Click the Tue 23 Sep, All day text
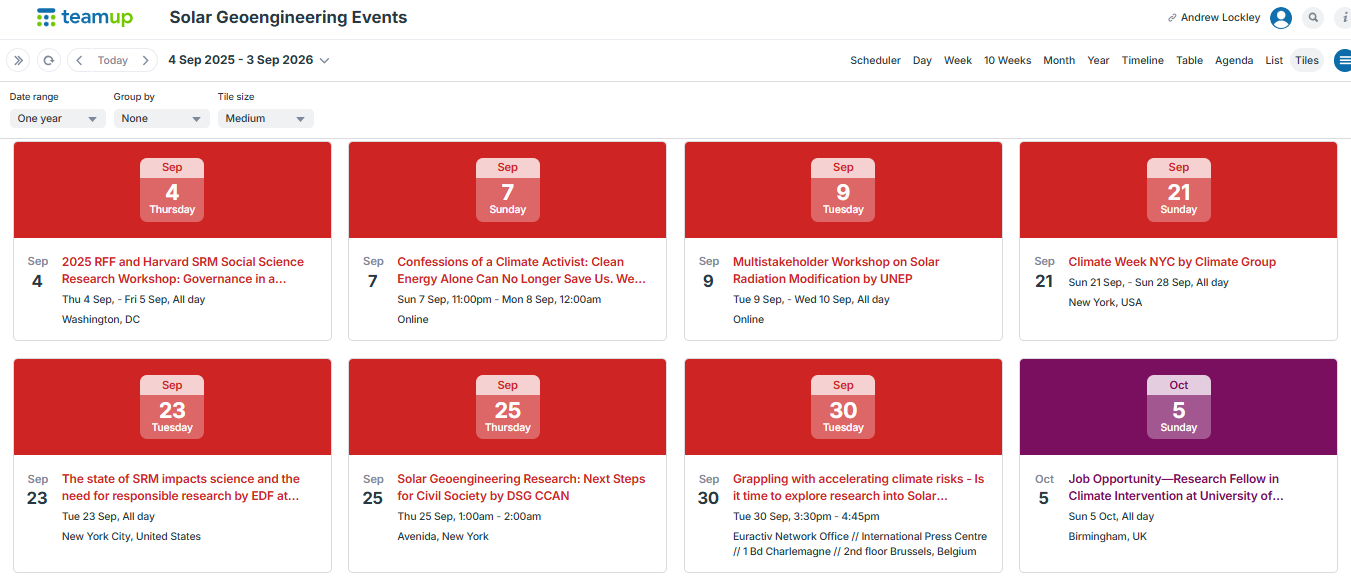 [x=108, y=516]
